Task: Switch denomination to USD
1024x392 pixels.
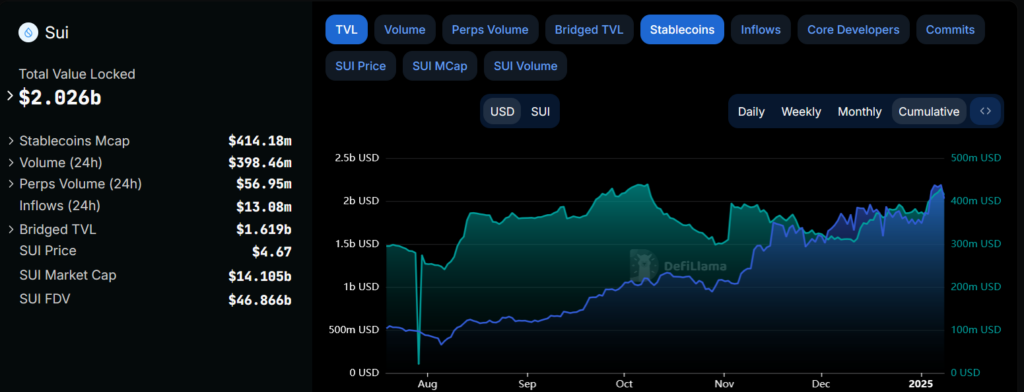Action: [502, 111]
